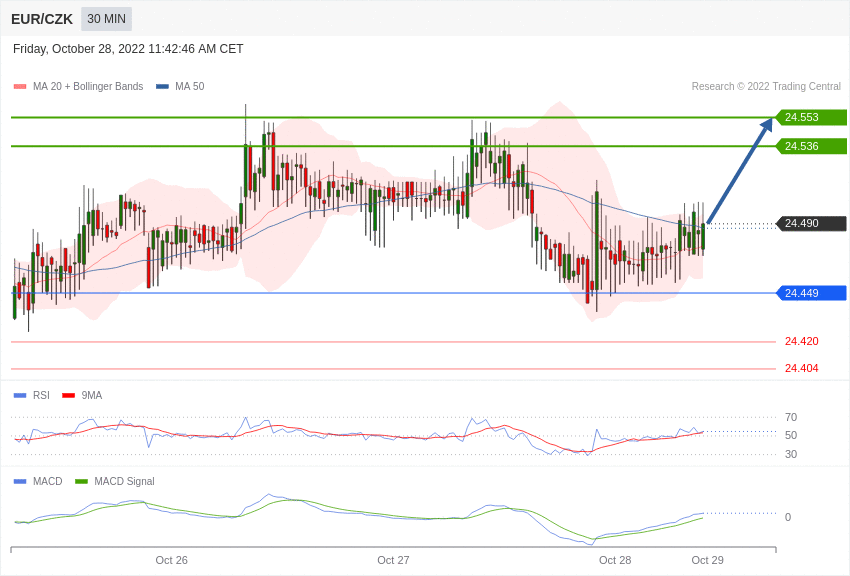This screenshot has height=576, width=850.
Task: Click the MACD 0 axis label
Action: [788, 517]
